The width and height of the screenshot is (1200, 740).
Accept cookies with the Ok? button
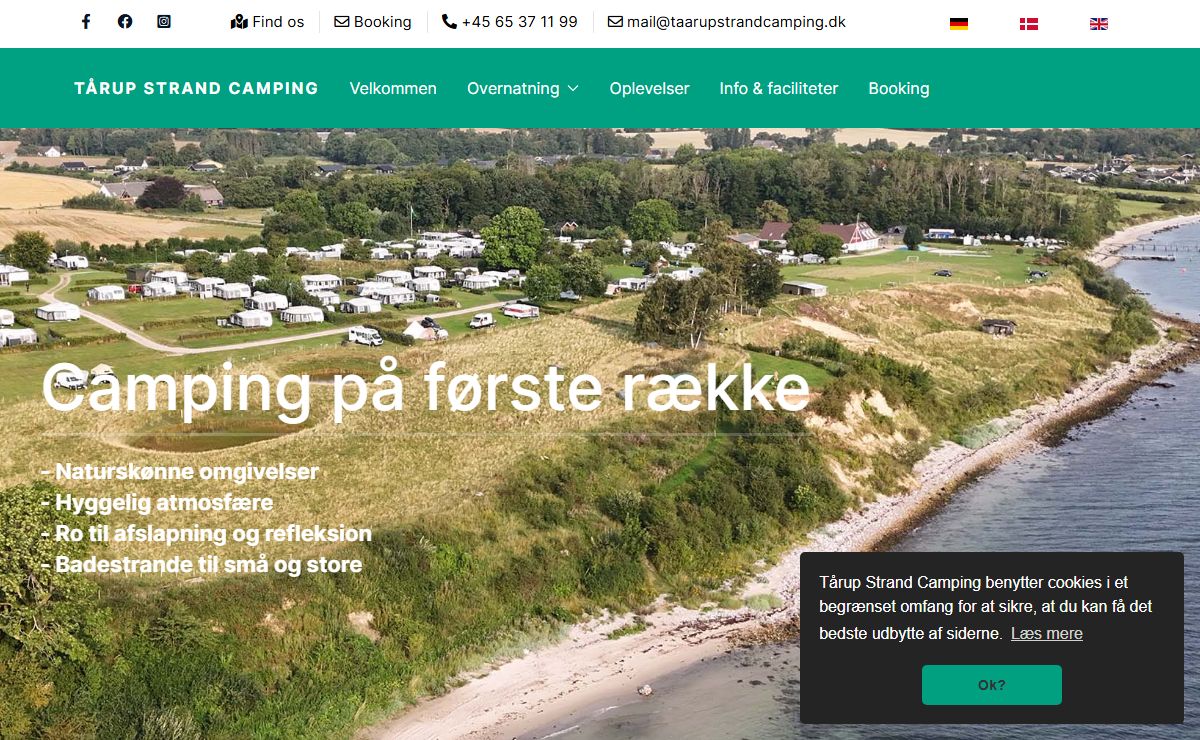(x=992, y=685)
